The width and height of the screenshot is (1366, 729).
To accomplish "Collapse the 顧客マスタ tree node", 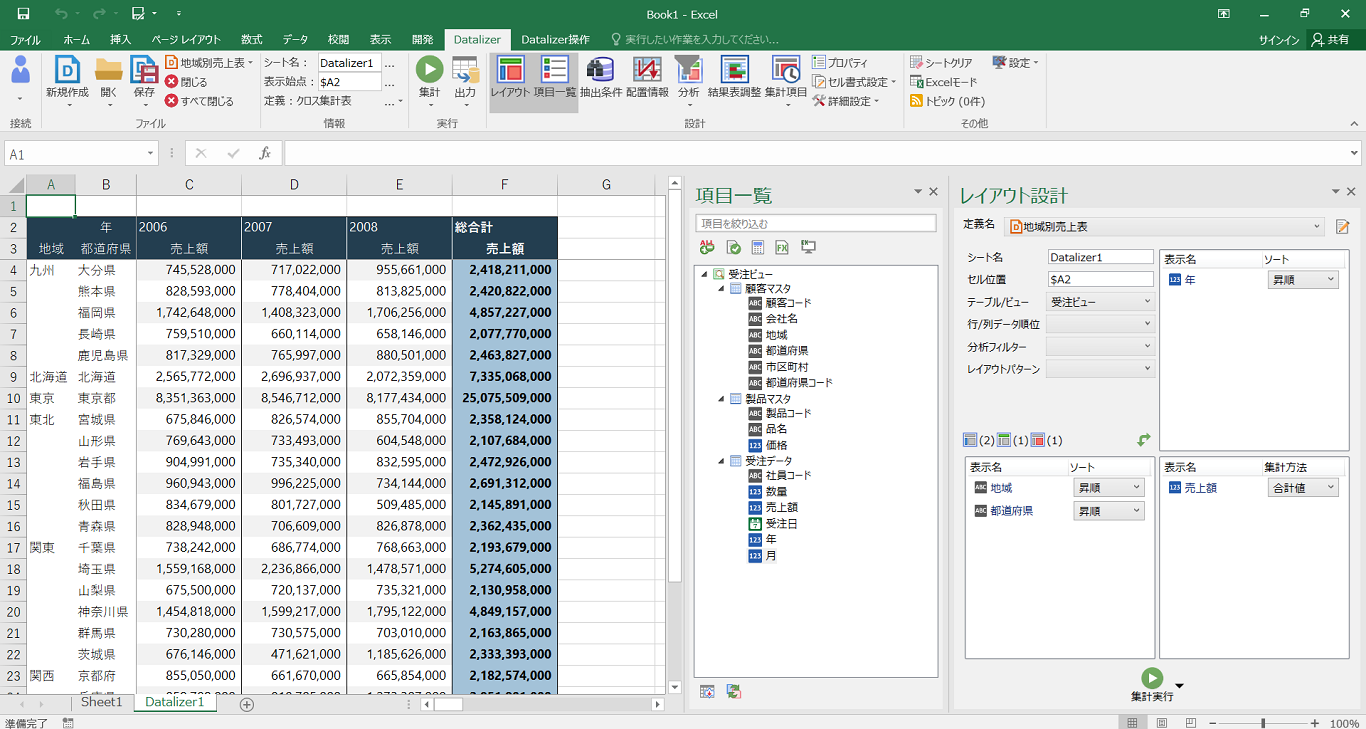I will [722, 289].
